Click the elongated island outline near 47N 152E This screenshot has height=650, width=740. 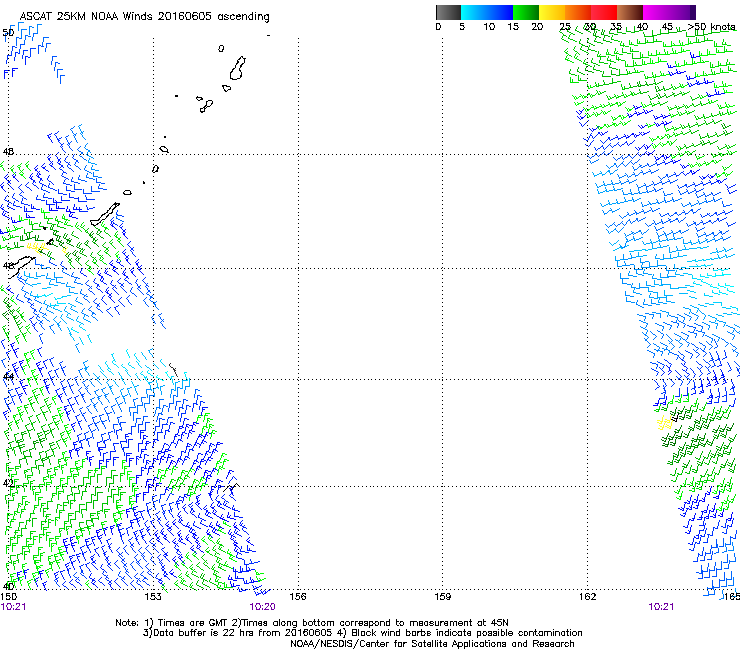point(105,214)
